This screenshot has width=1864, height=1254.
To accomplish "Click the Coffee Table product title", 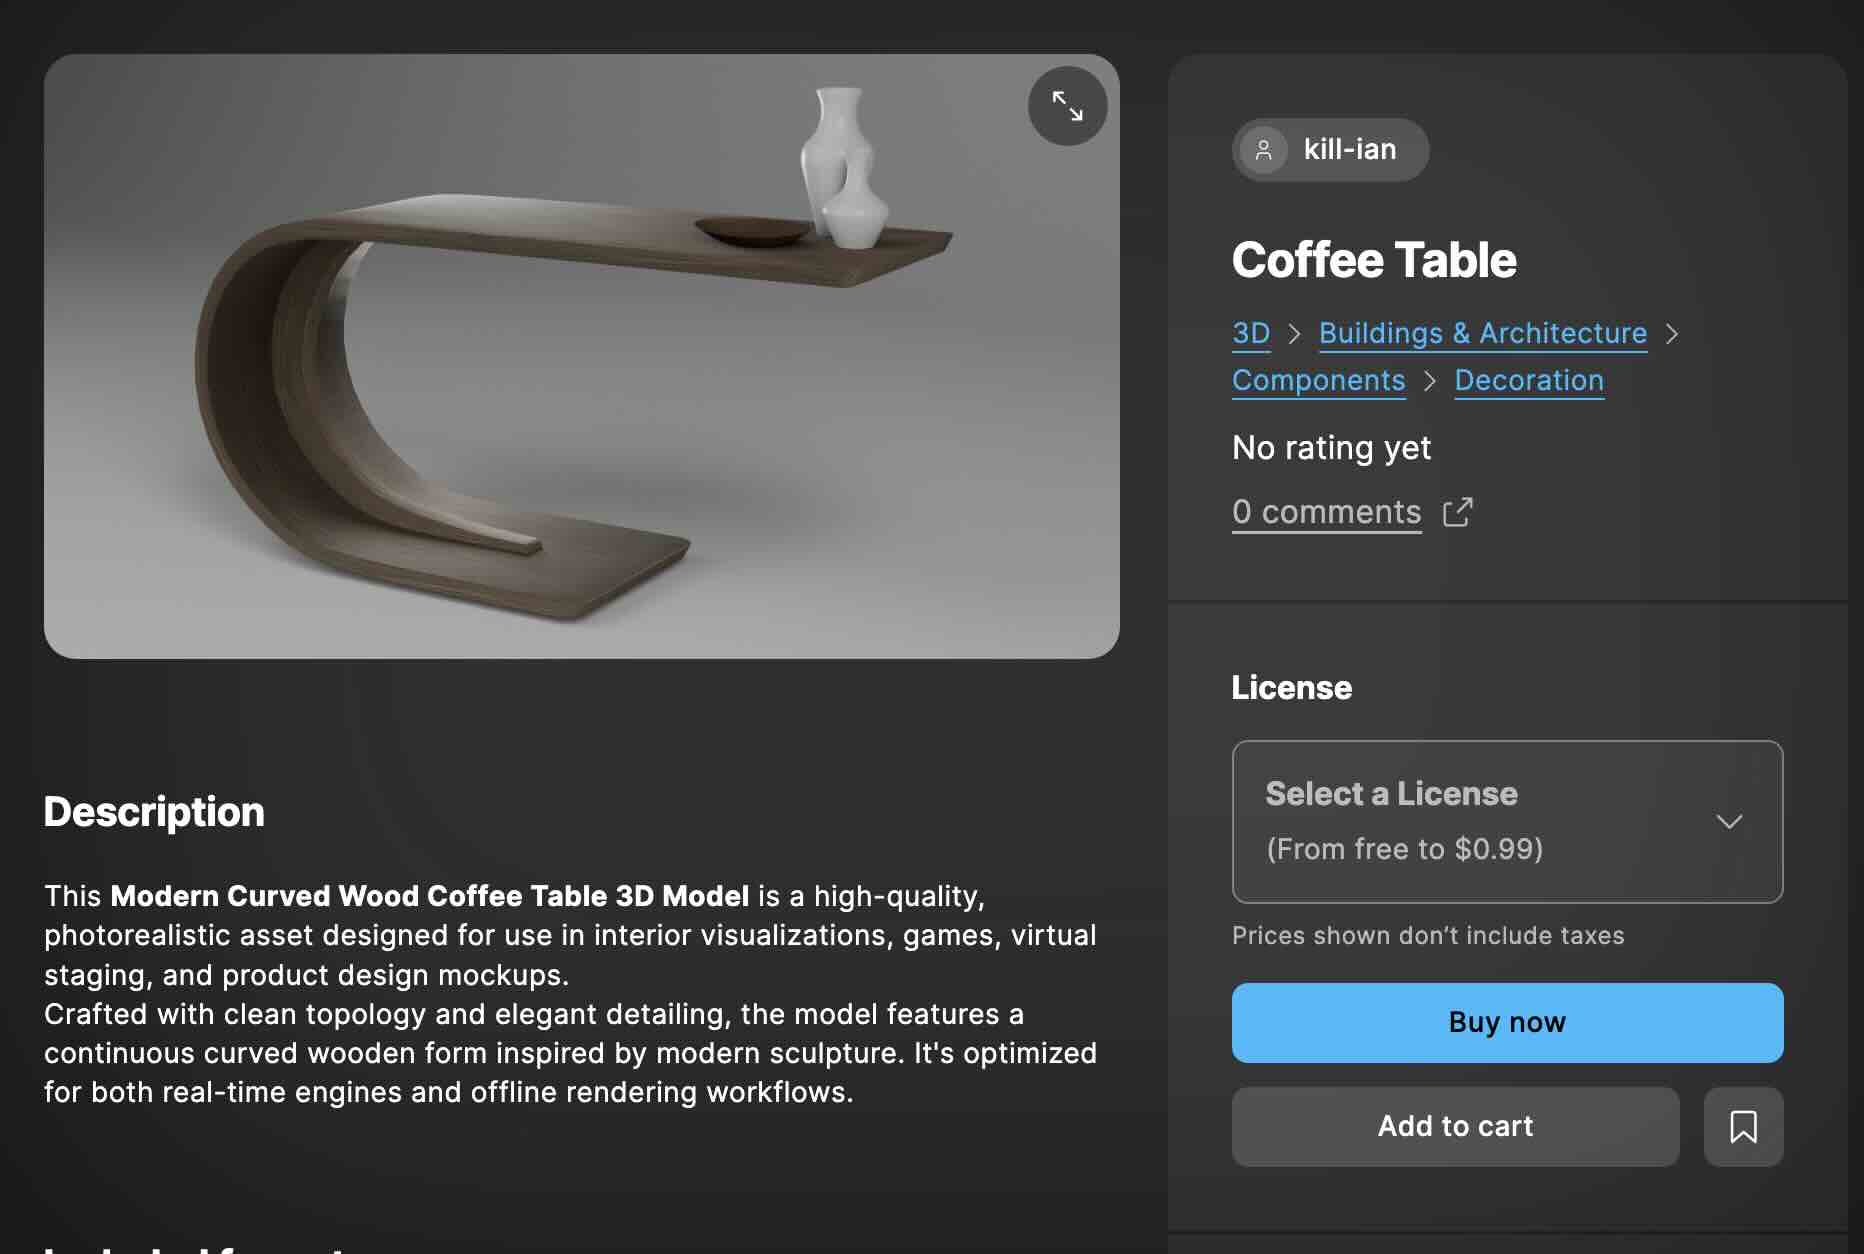I will point(1374,260).
